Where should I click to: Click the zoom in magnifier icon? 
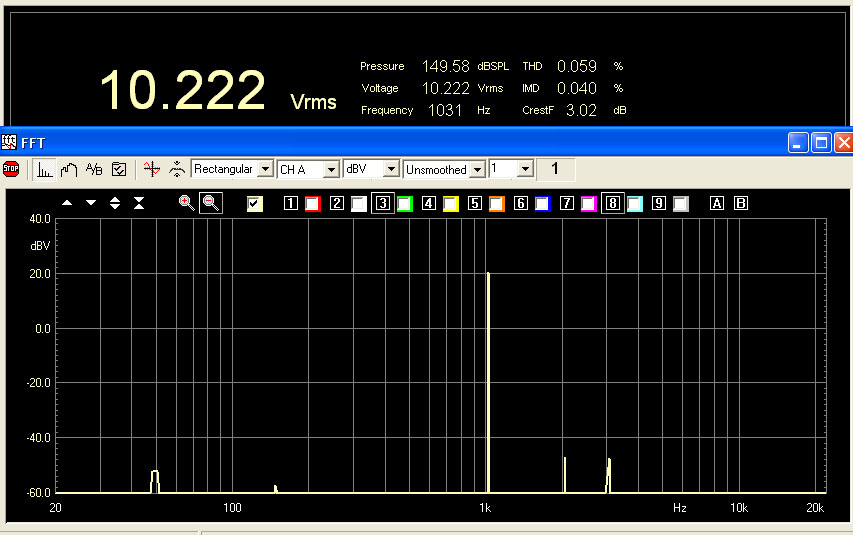pyautogui.click(x=186, y=203)
